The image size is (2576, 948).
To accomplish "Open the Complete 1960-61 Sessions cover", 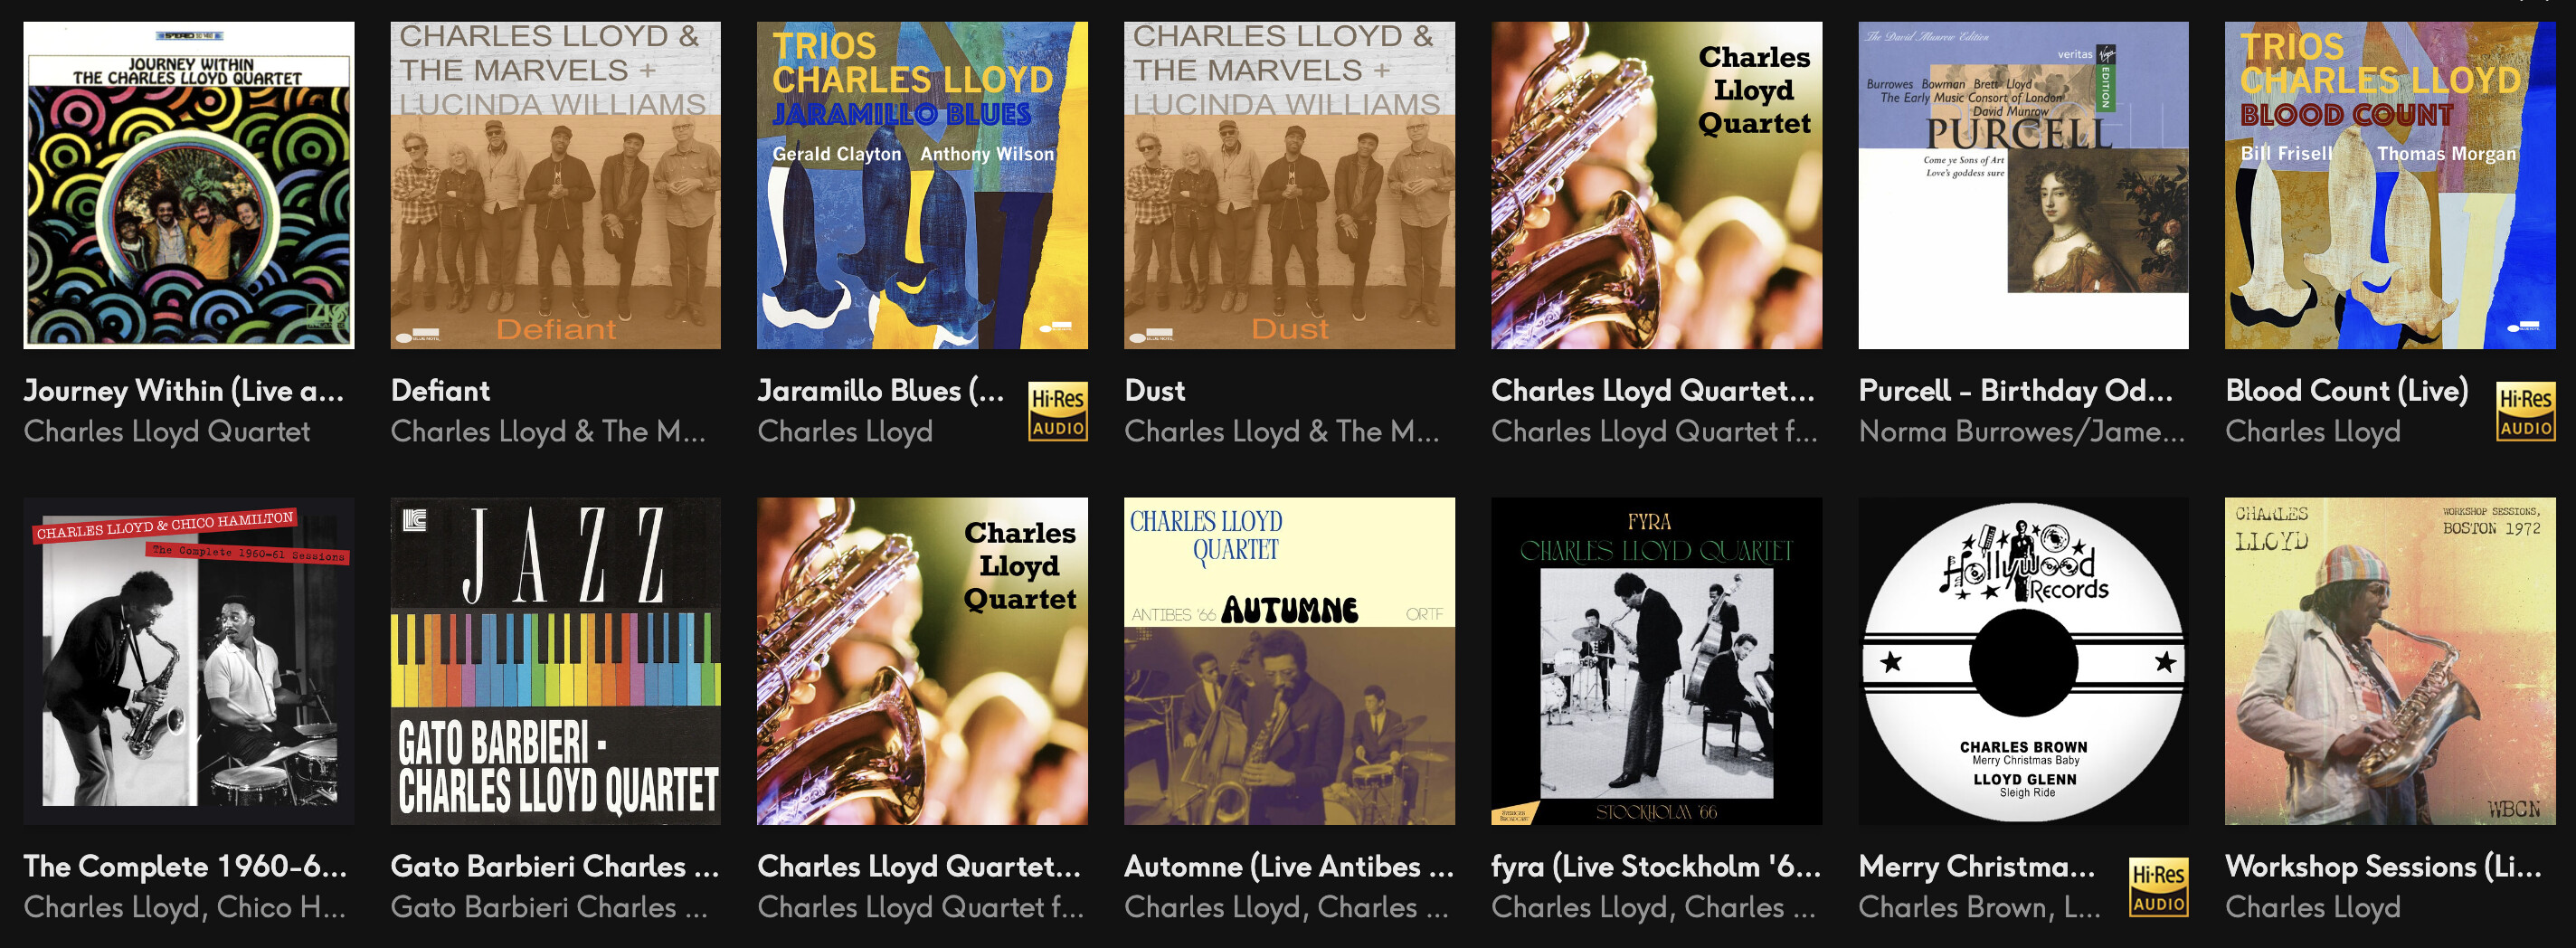I will pyautogui.click(x=189, y=661).
